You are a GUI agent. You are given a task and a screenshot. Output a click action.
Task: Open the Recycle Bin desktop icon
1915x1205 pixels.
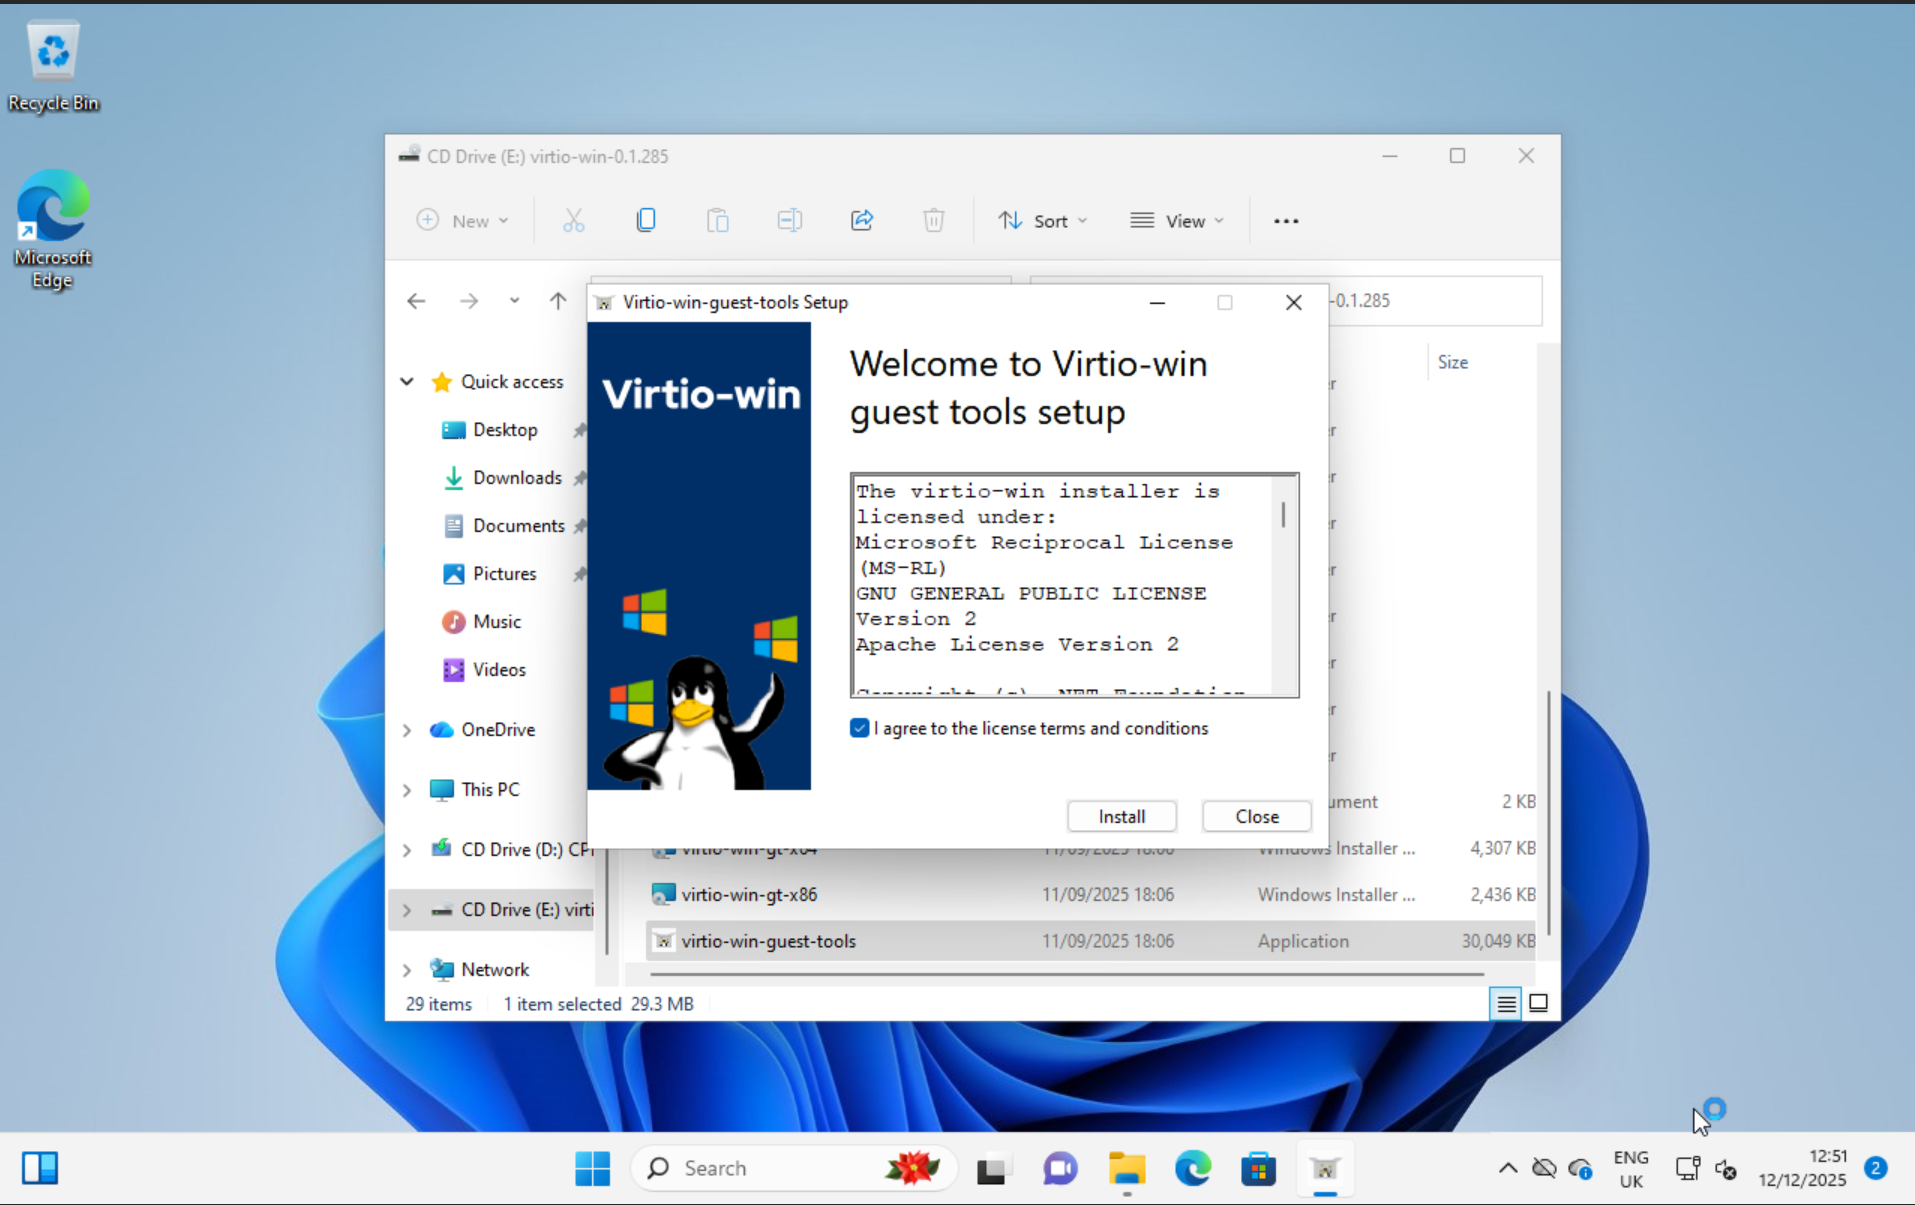(53, 65)
